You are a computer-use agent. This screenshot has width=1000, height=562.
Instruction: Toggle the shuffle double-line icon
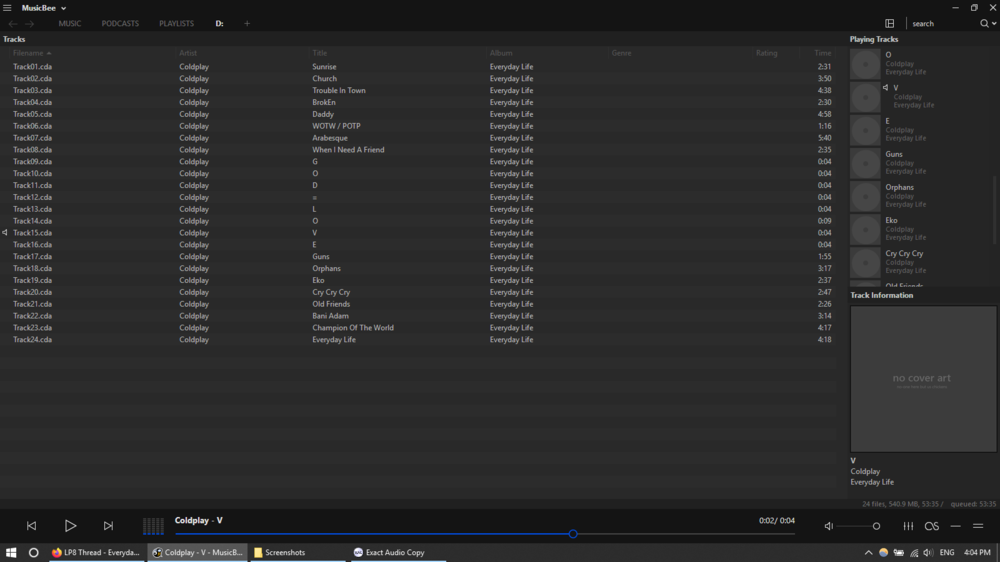click(978, 526)
